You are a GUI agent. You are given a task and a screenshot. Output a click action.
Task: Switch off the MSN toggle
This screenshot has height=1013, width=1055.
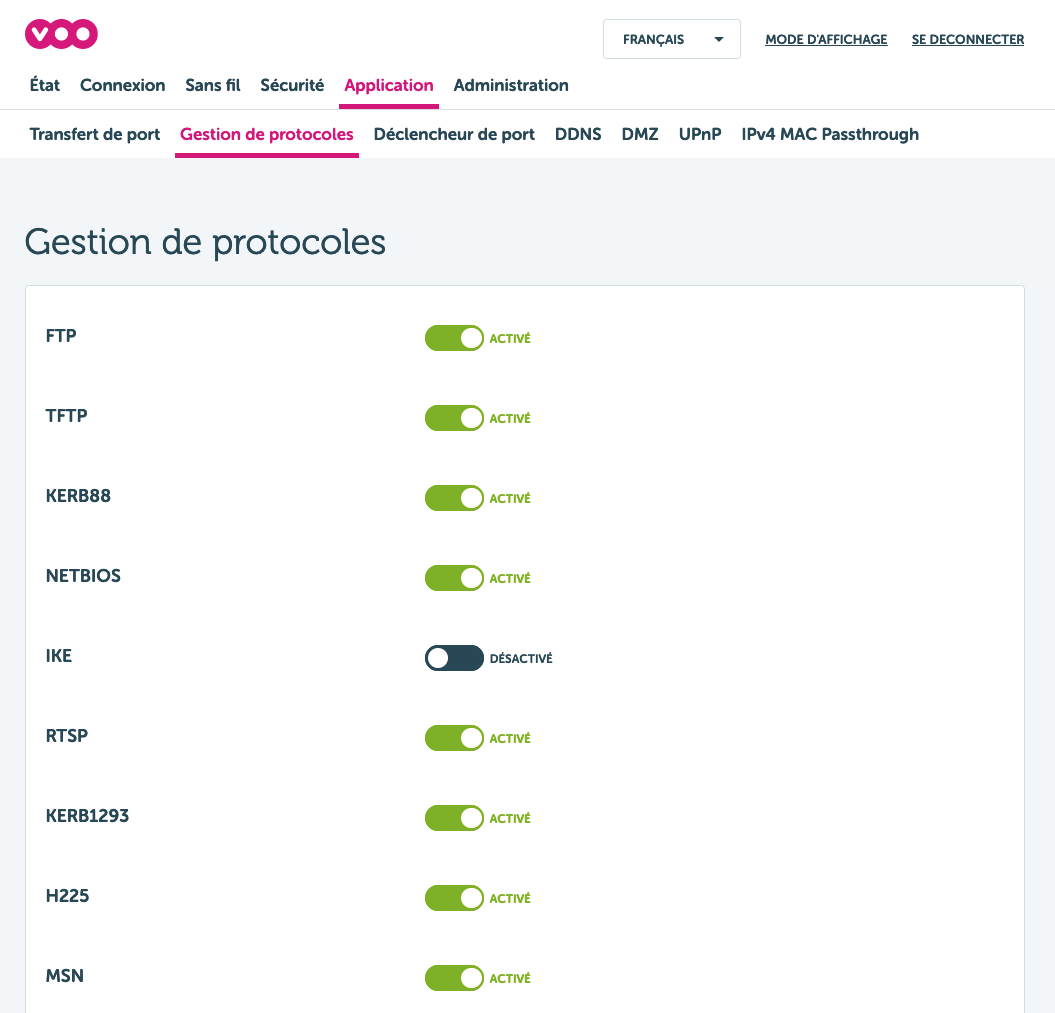[454, 978]
